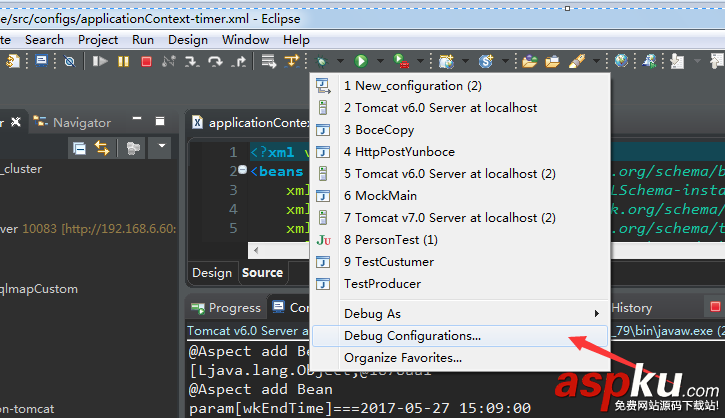Switch to the History tab
Screen dimensions: 725x418
(632, 307)
